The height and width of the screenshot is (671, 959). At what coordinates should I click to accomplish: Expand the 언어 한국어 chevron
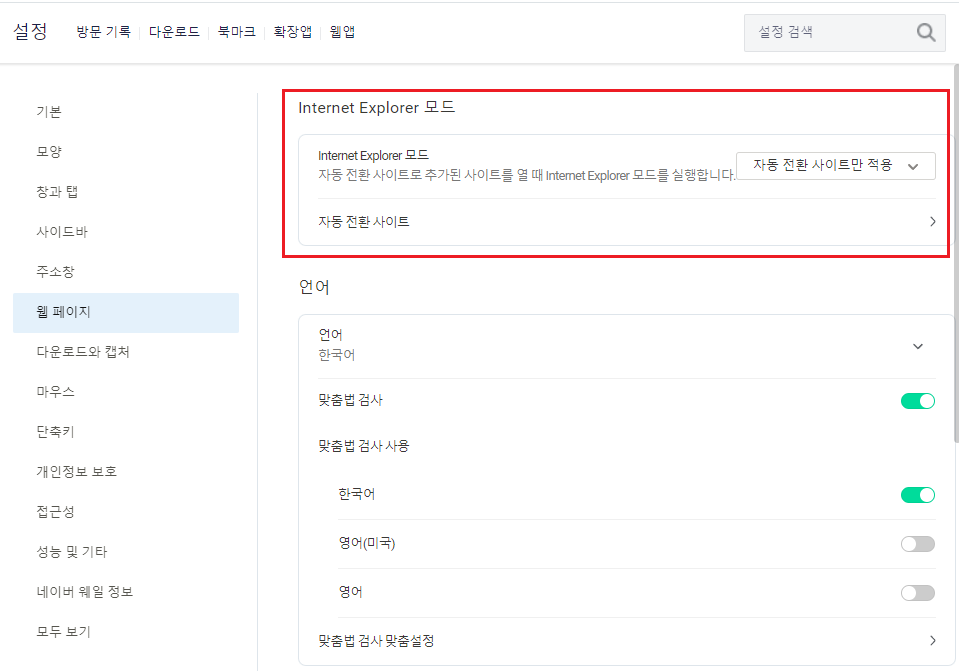pyautogui.click(x=917, y=346)
